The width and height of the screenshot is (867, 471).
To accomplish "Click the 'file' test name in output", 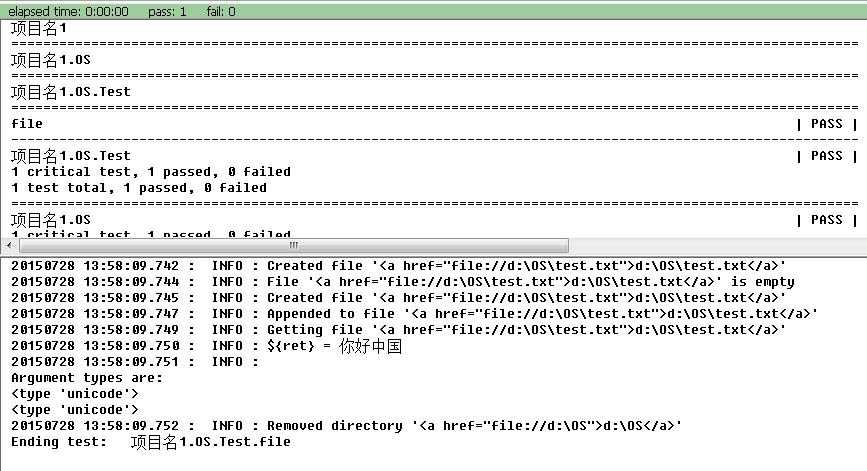I will [x=27, y=124].
